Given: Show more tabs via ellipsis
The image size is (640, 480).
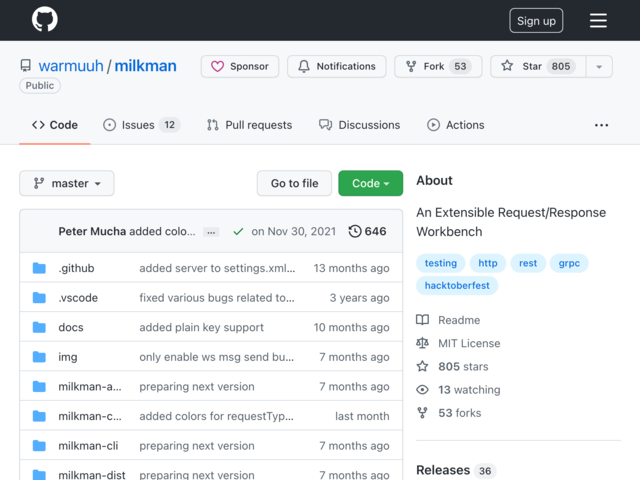Looking at the screenshot, I should (601, 125).
